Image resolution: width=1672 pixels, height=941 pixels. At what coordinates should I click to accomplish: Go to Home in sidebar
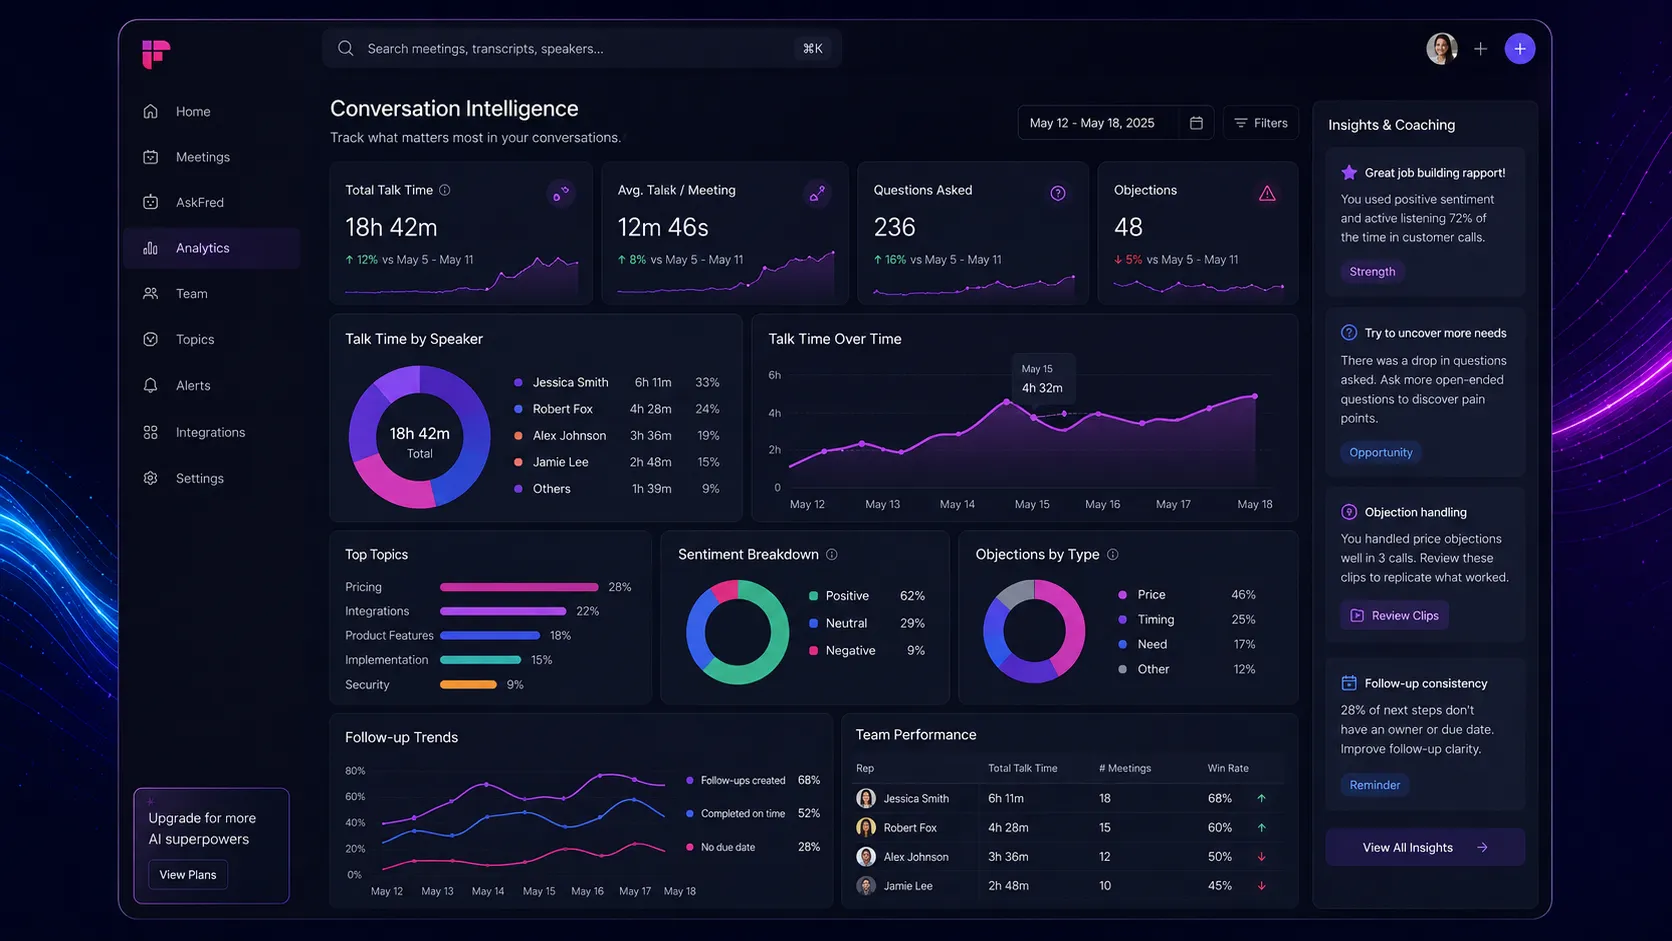click(x=212, y=111)
